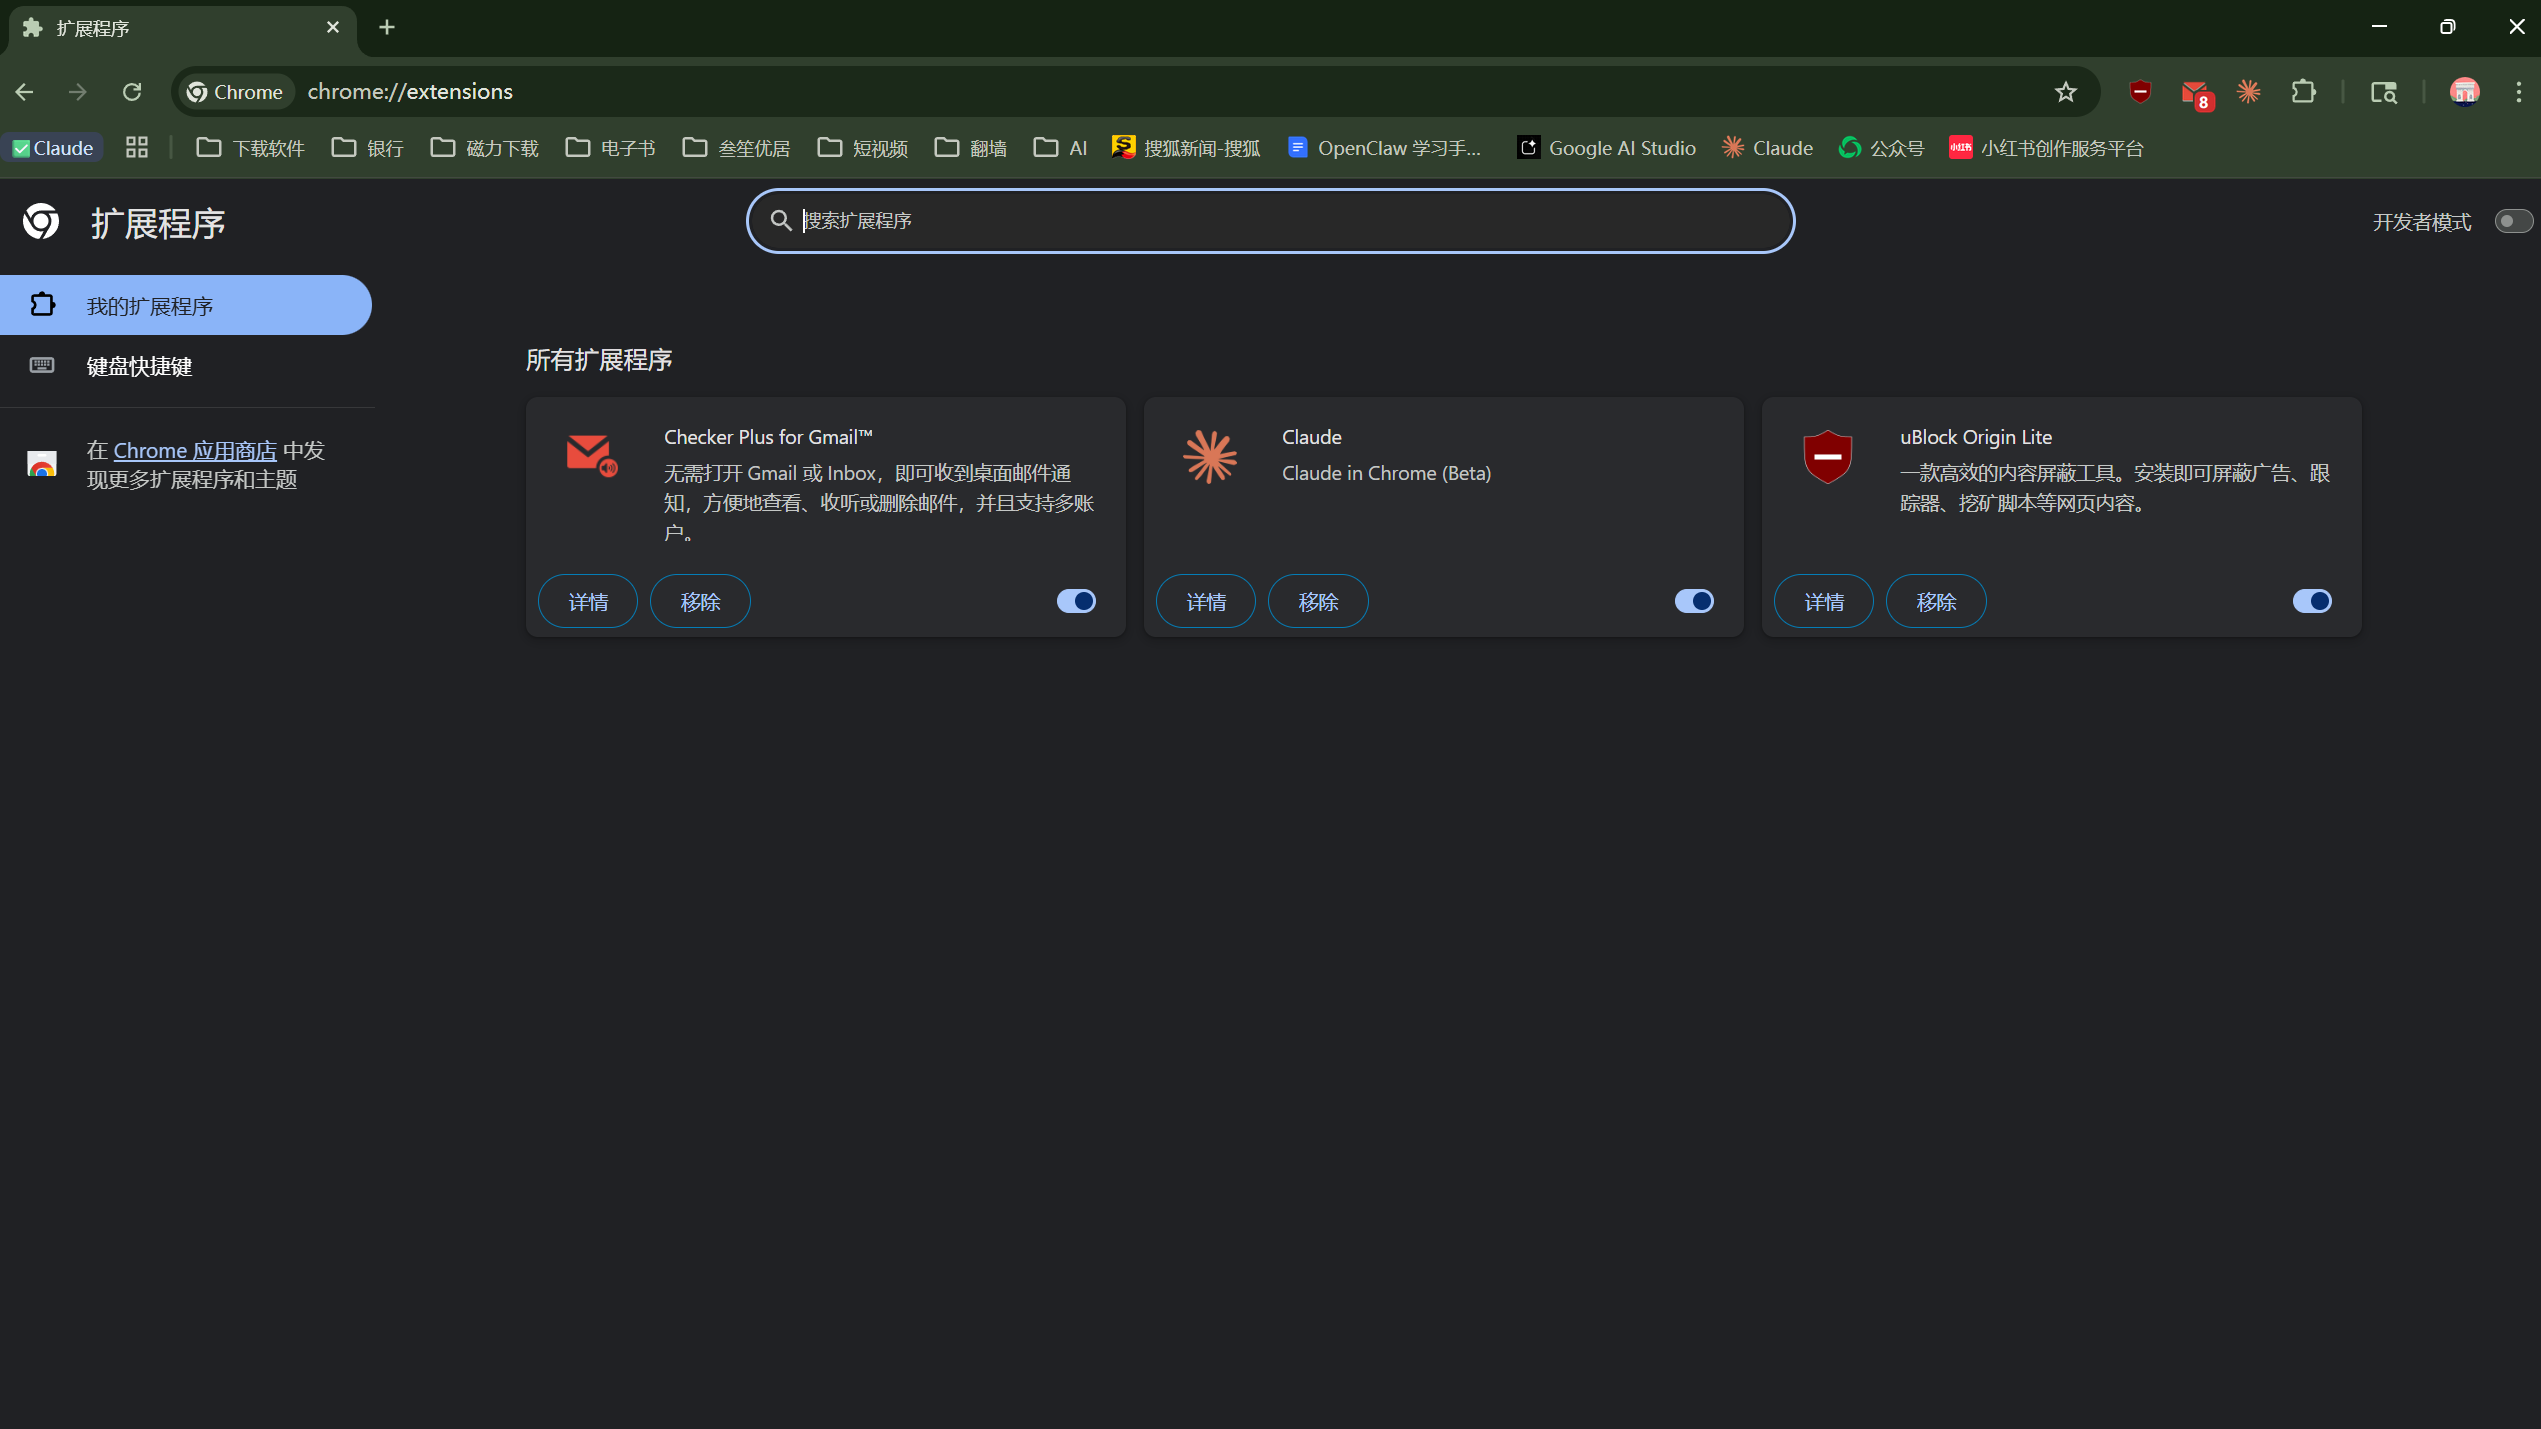Reload the extensions page
Screen dimensions: 2541x1429
[x=132, y=92]
